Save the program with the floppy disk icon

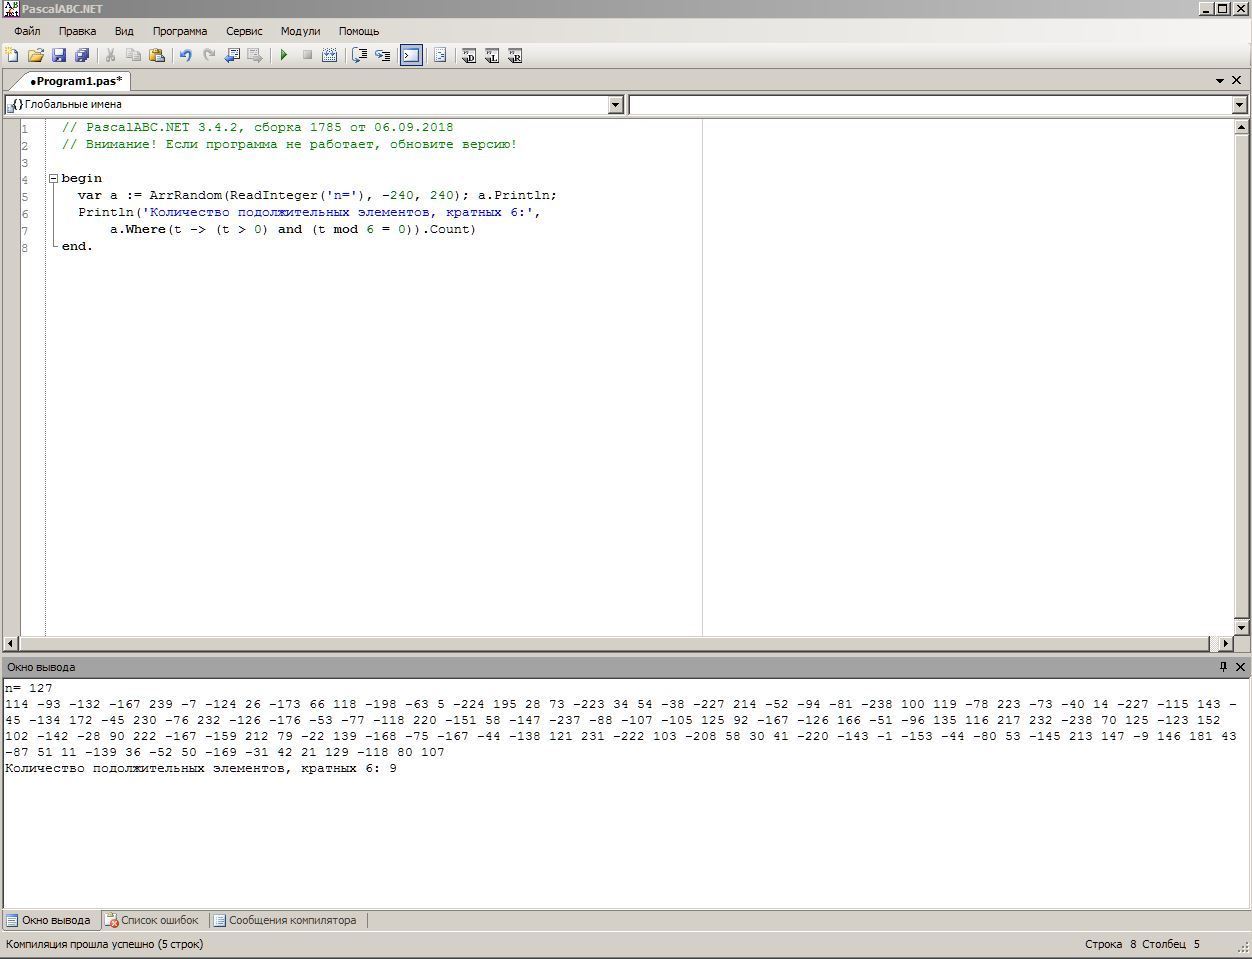58,56
